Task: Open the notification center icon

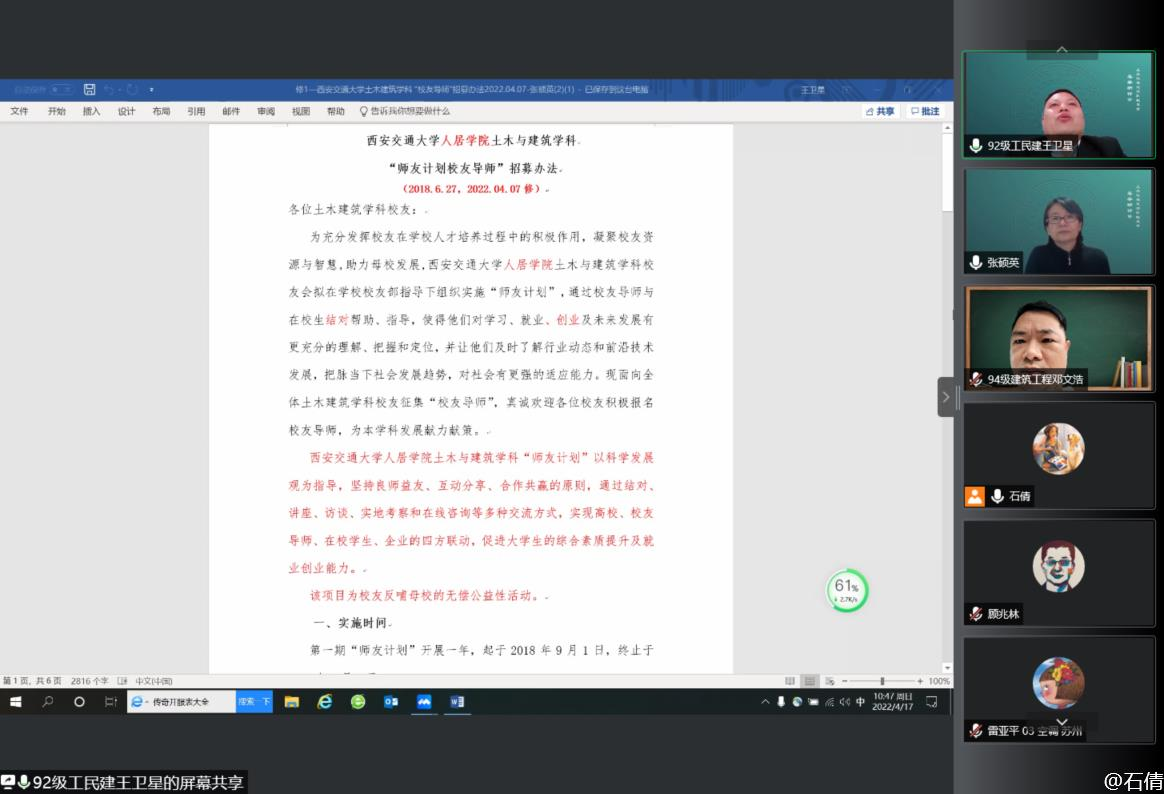Action: [x=931, y=702]
